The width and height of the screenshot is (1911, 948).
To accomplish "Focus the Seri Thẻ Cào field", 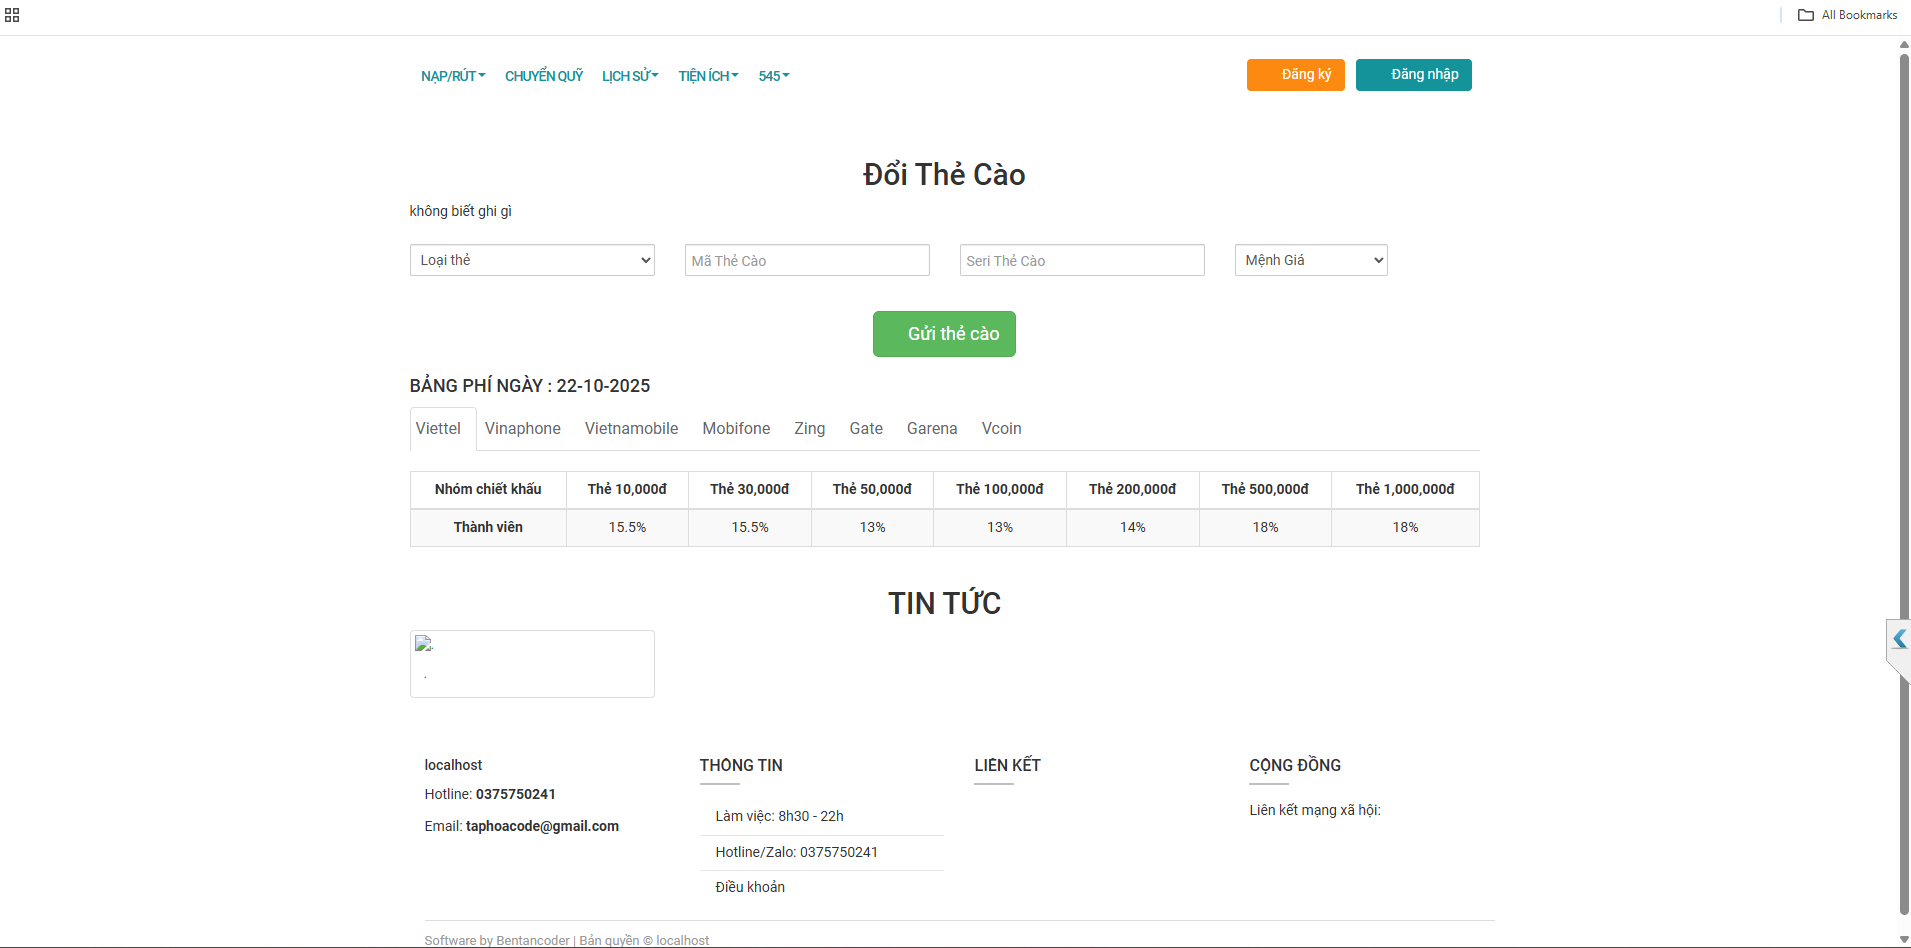I will (x=1082, y=260).
